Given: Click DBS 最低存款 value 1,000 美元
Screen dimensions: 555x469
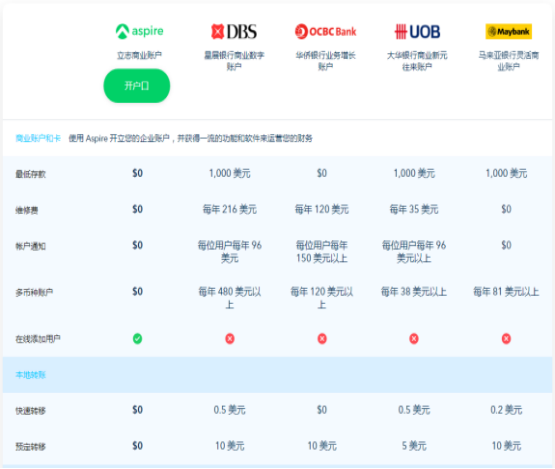Looking at the screenshot, I should point(230,173).
